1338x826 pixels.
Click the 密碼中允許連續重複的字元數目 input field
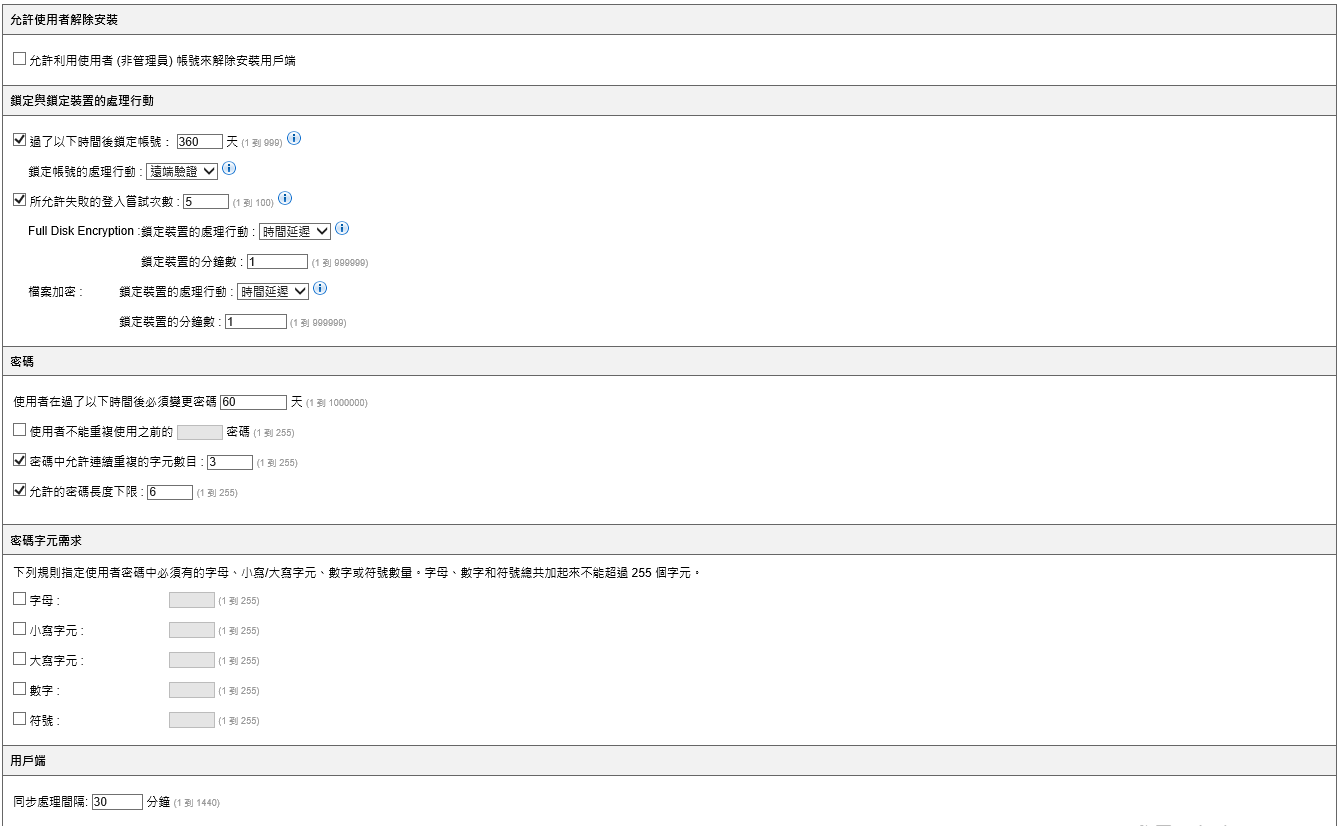tap(230, 462)
